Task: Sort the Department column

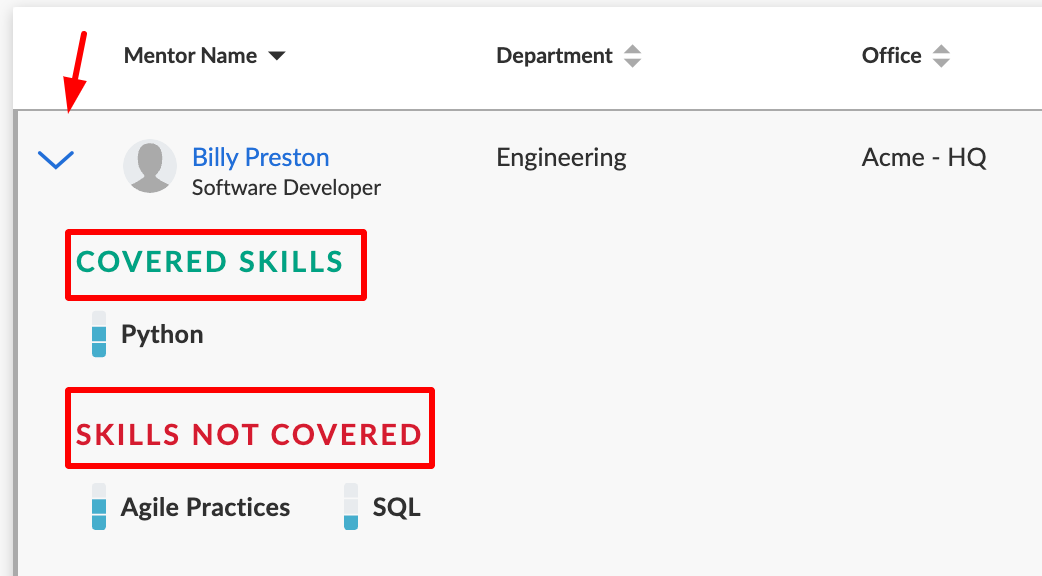Action: tap(633, 56)
